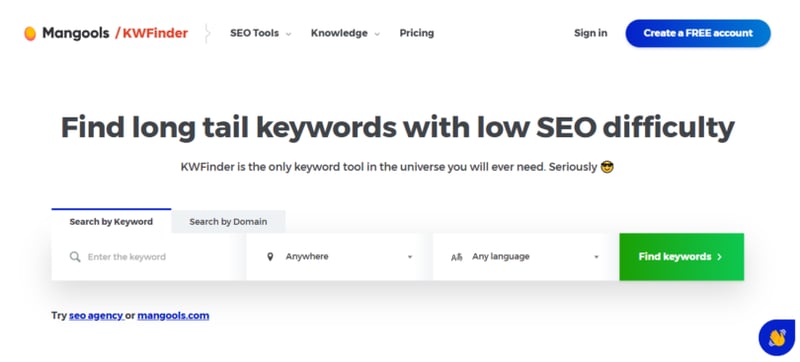Click the location pin icon
This screenshot has width=800, height=362.
point(270,257)
